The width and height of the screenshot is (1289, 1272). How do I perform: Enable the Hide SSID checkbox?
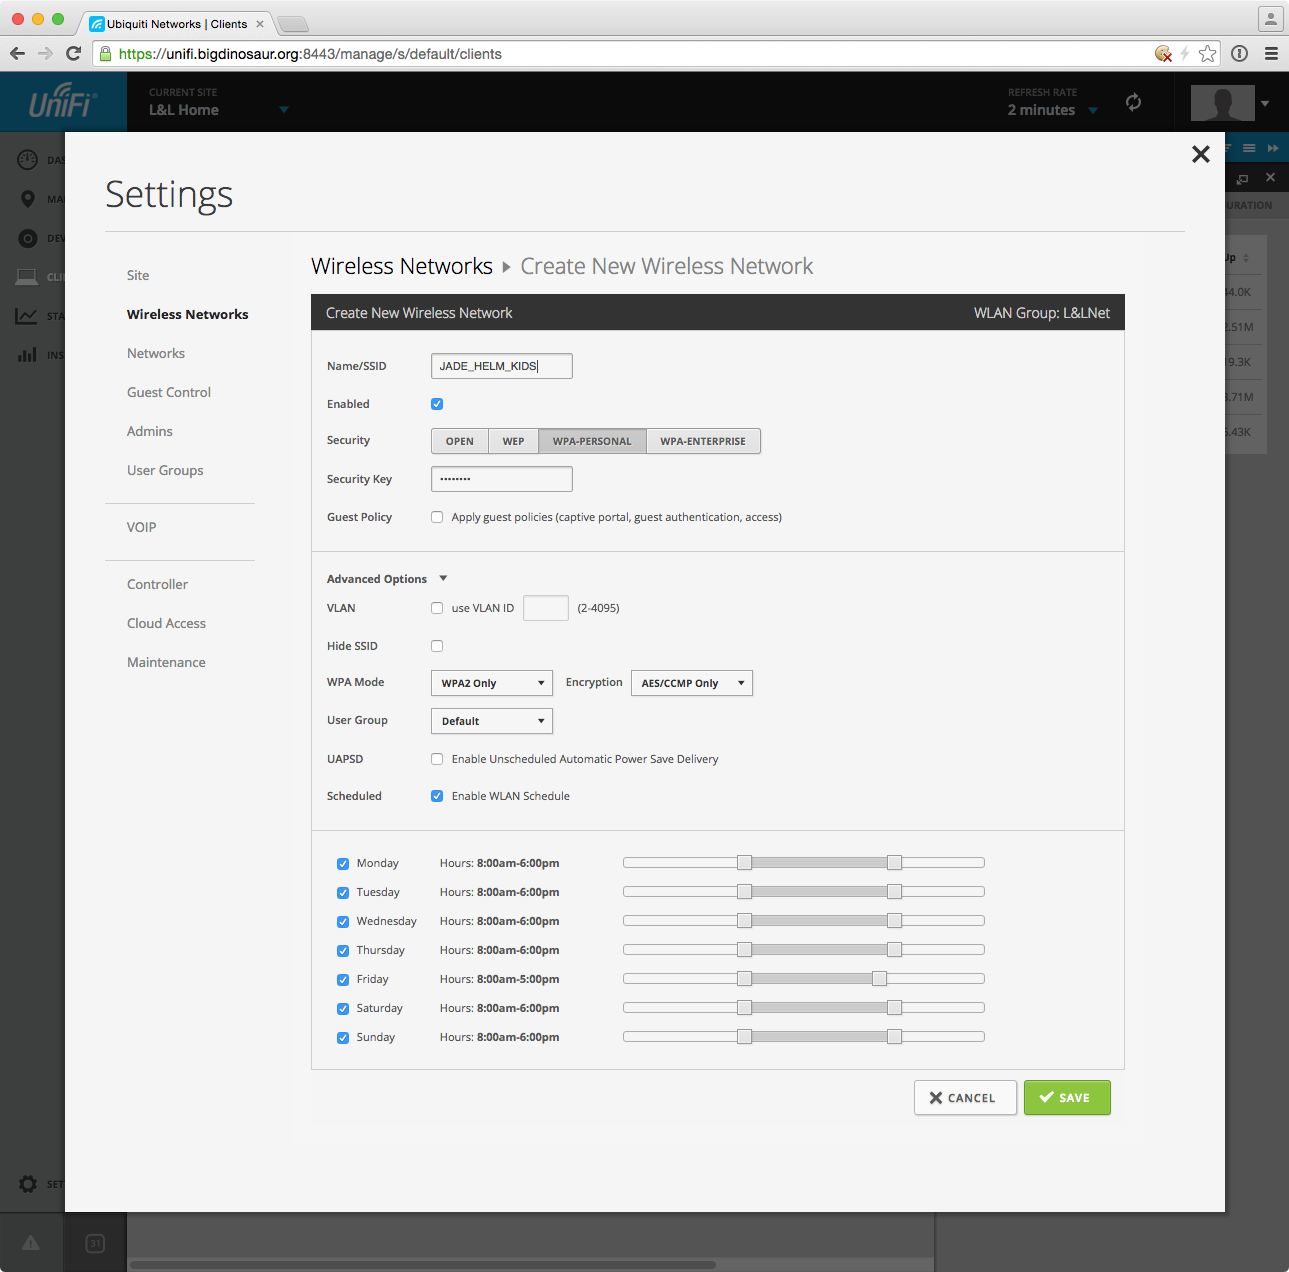tap(437, 646)
